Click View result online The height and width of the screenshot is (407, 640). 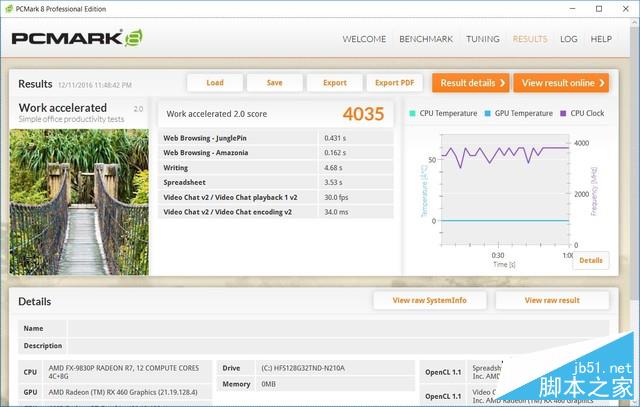click(561, 83)
